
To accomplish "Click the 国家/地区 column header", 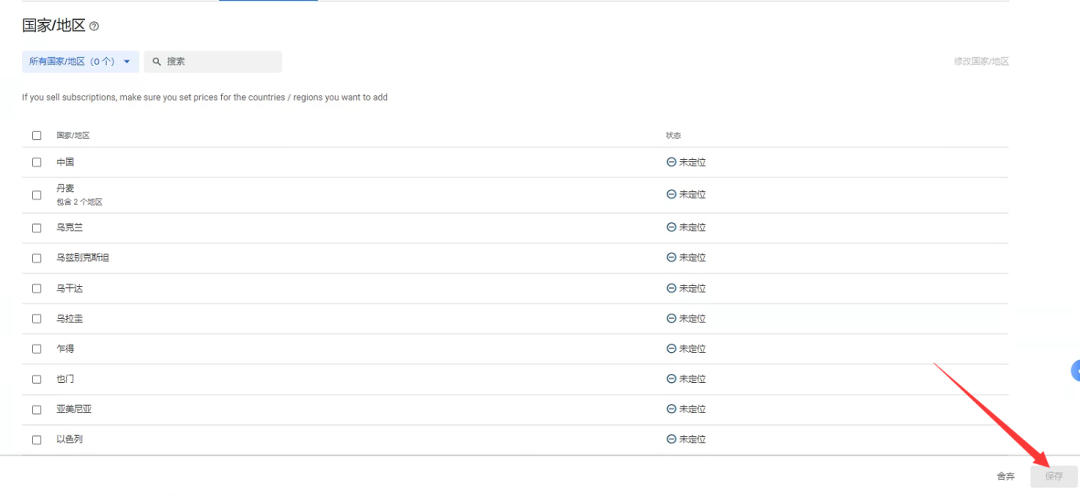I will (73, 135).
